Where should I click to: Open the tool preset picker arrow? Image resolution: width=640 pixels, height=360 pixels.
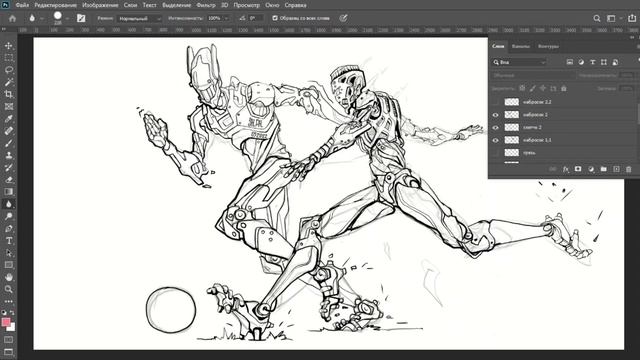click(x=42, y=18)
